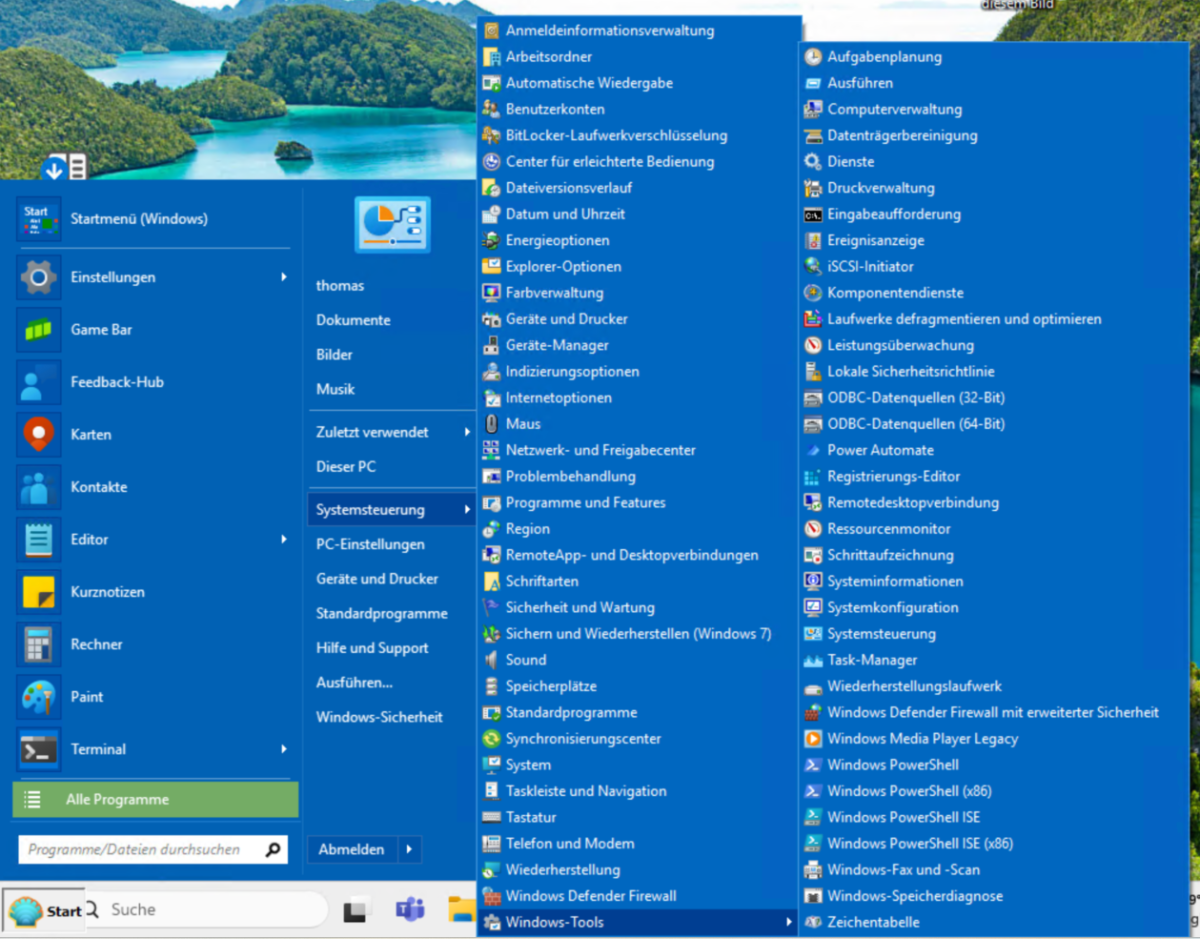The image size is (1200, 939).
Task: Click the Task View taskbar icon
Action: coord(357,910)
